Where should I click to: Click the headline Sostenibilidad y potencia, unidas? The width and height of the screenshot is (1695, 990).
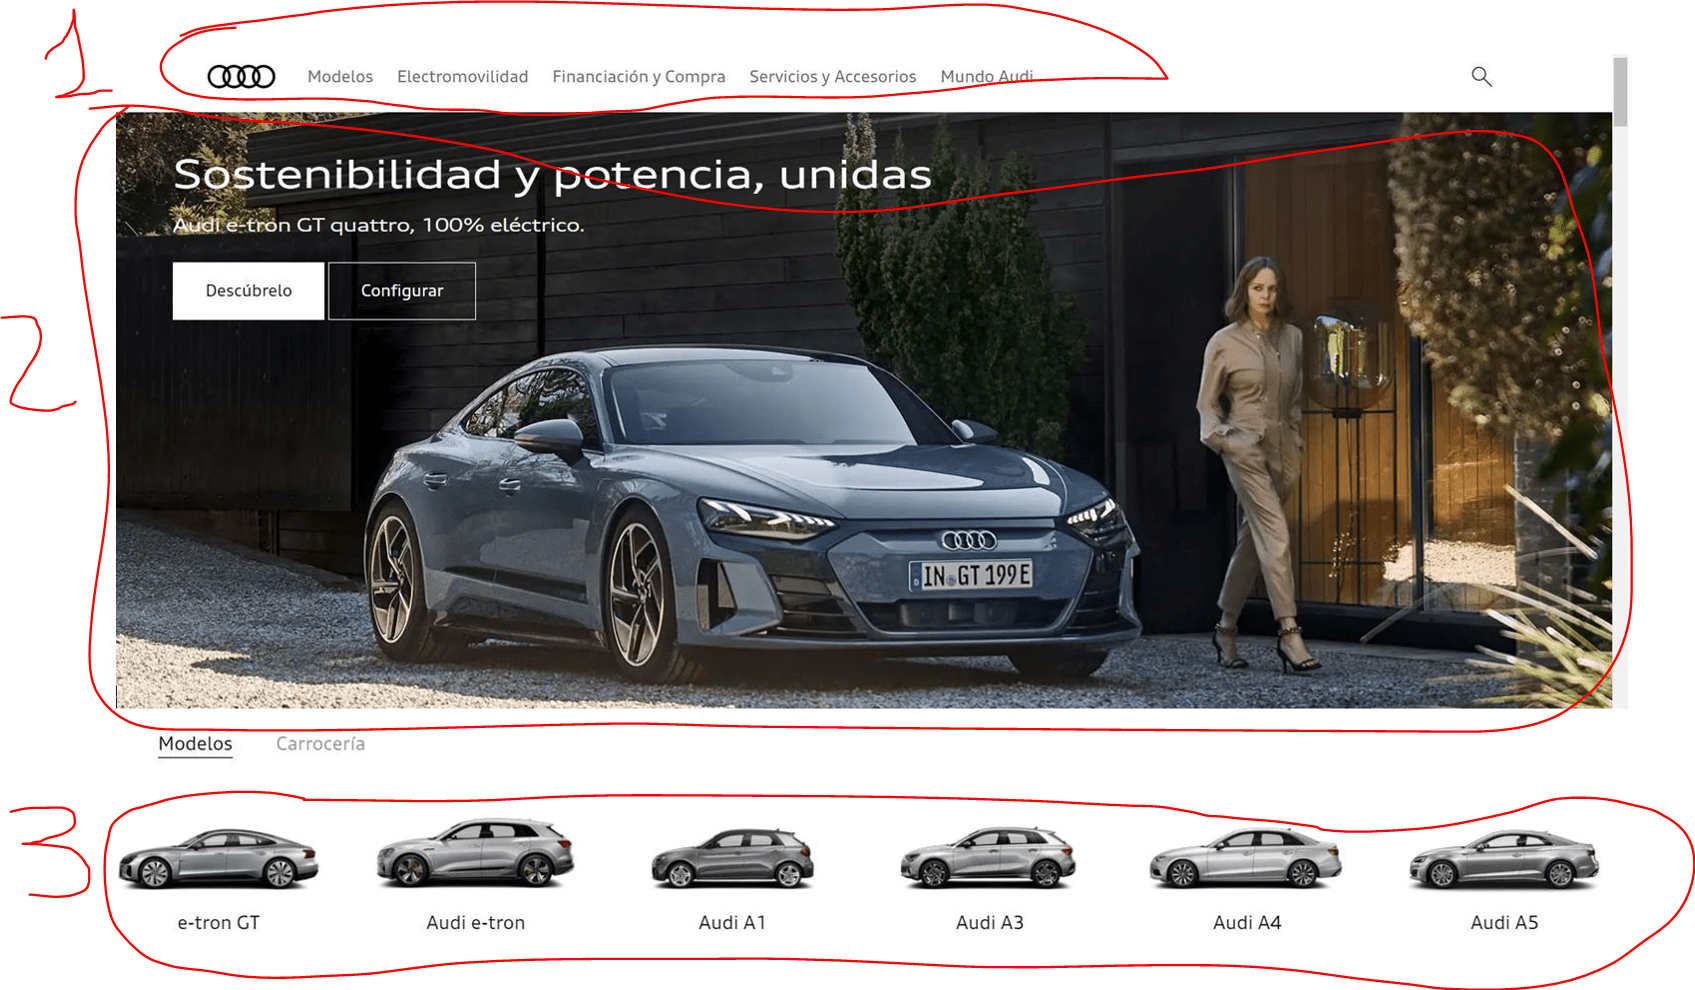(552, 175)
